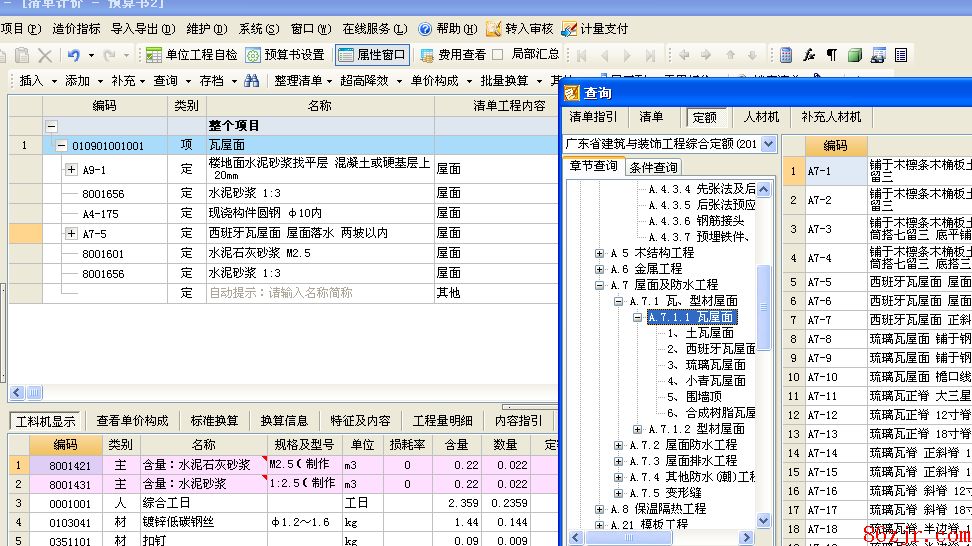
Task: Switch to the 人材机 tab in query dialog
Action: [x=761, y=117]
